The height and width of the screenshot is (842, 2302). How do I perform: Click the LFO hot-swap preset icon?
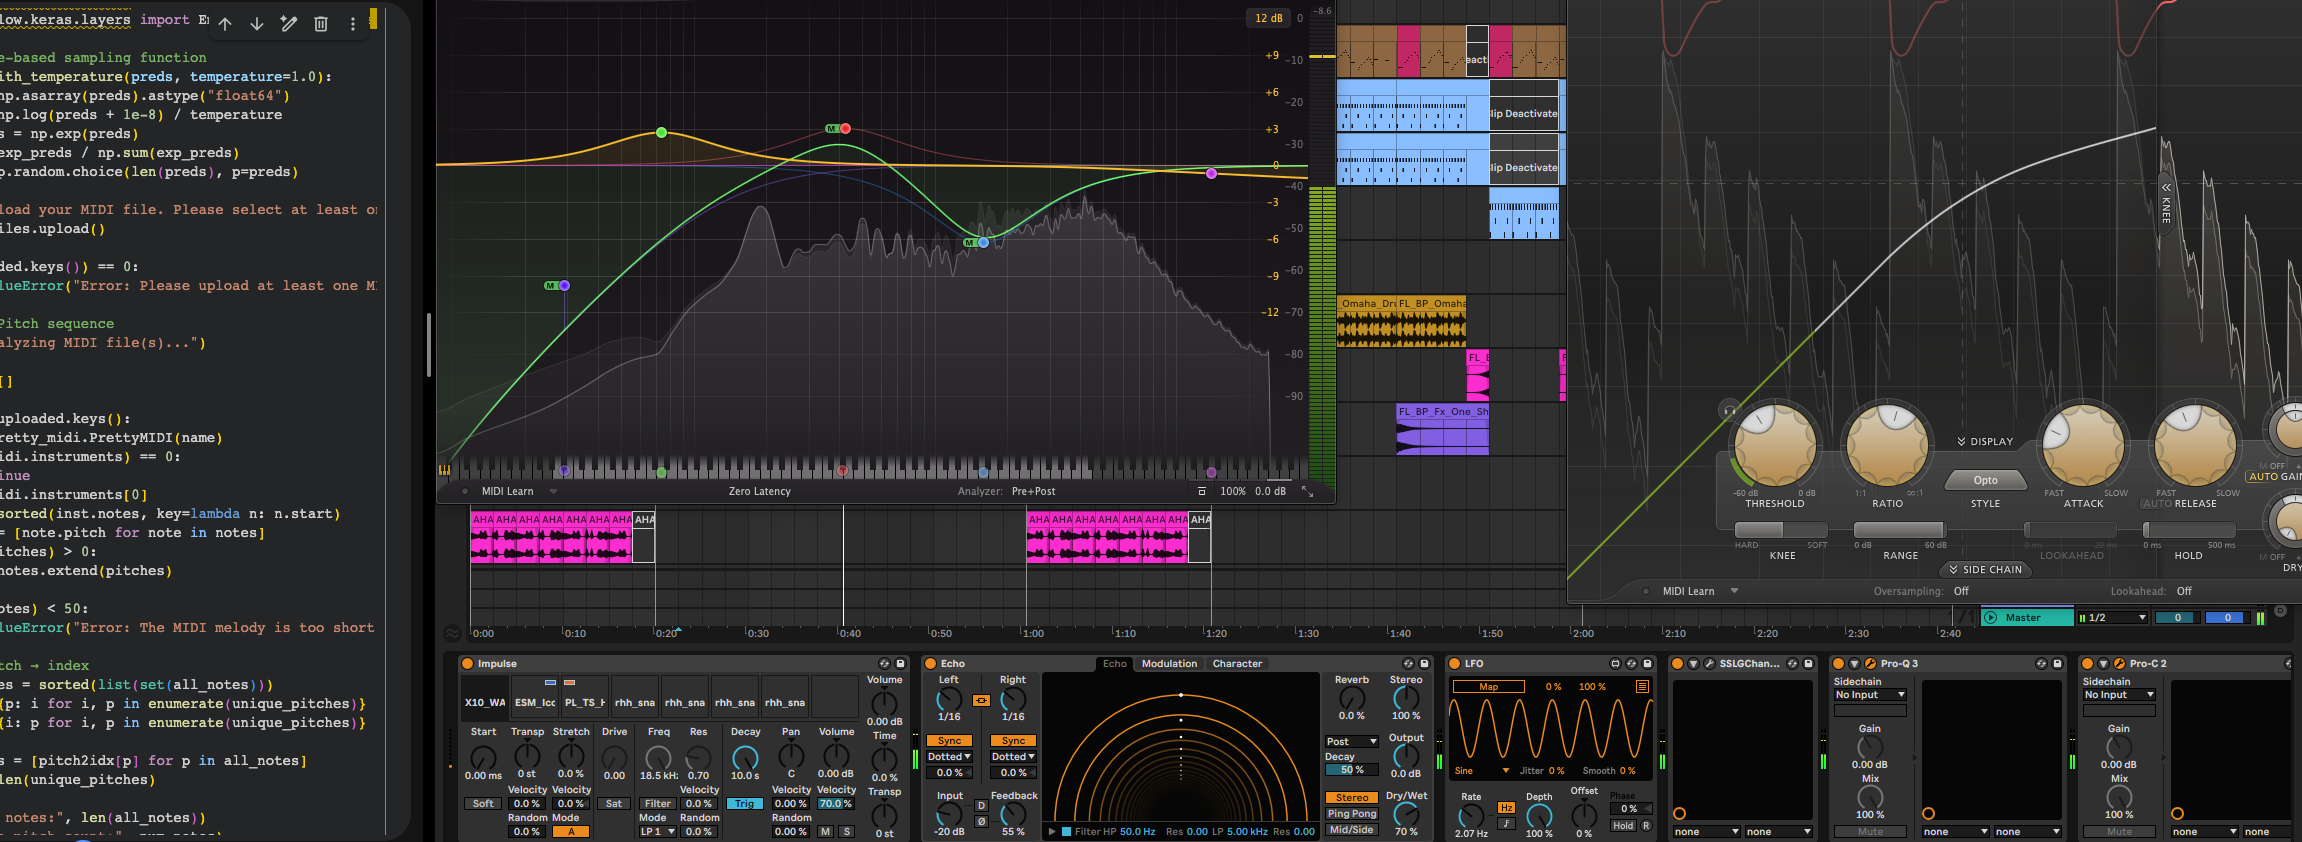point(1631,664)
